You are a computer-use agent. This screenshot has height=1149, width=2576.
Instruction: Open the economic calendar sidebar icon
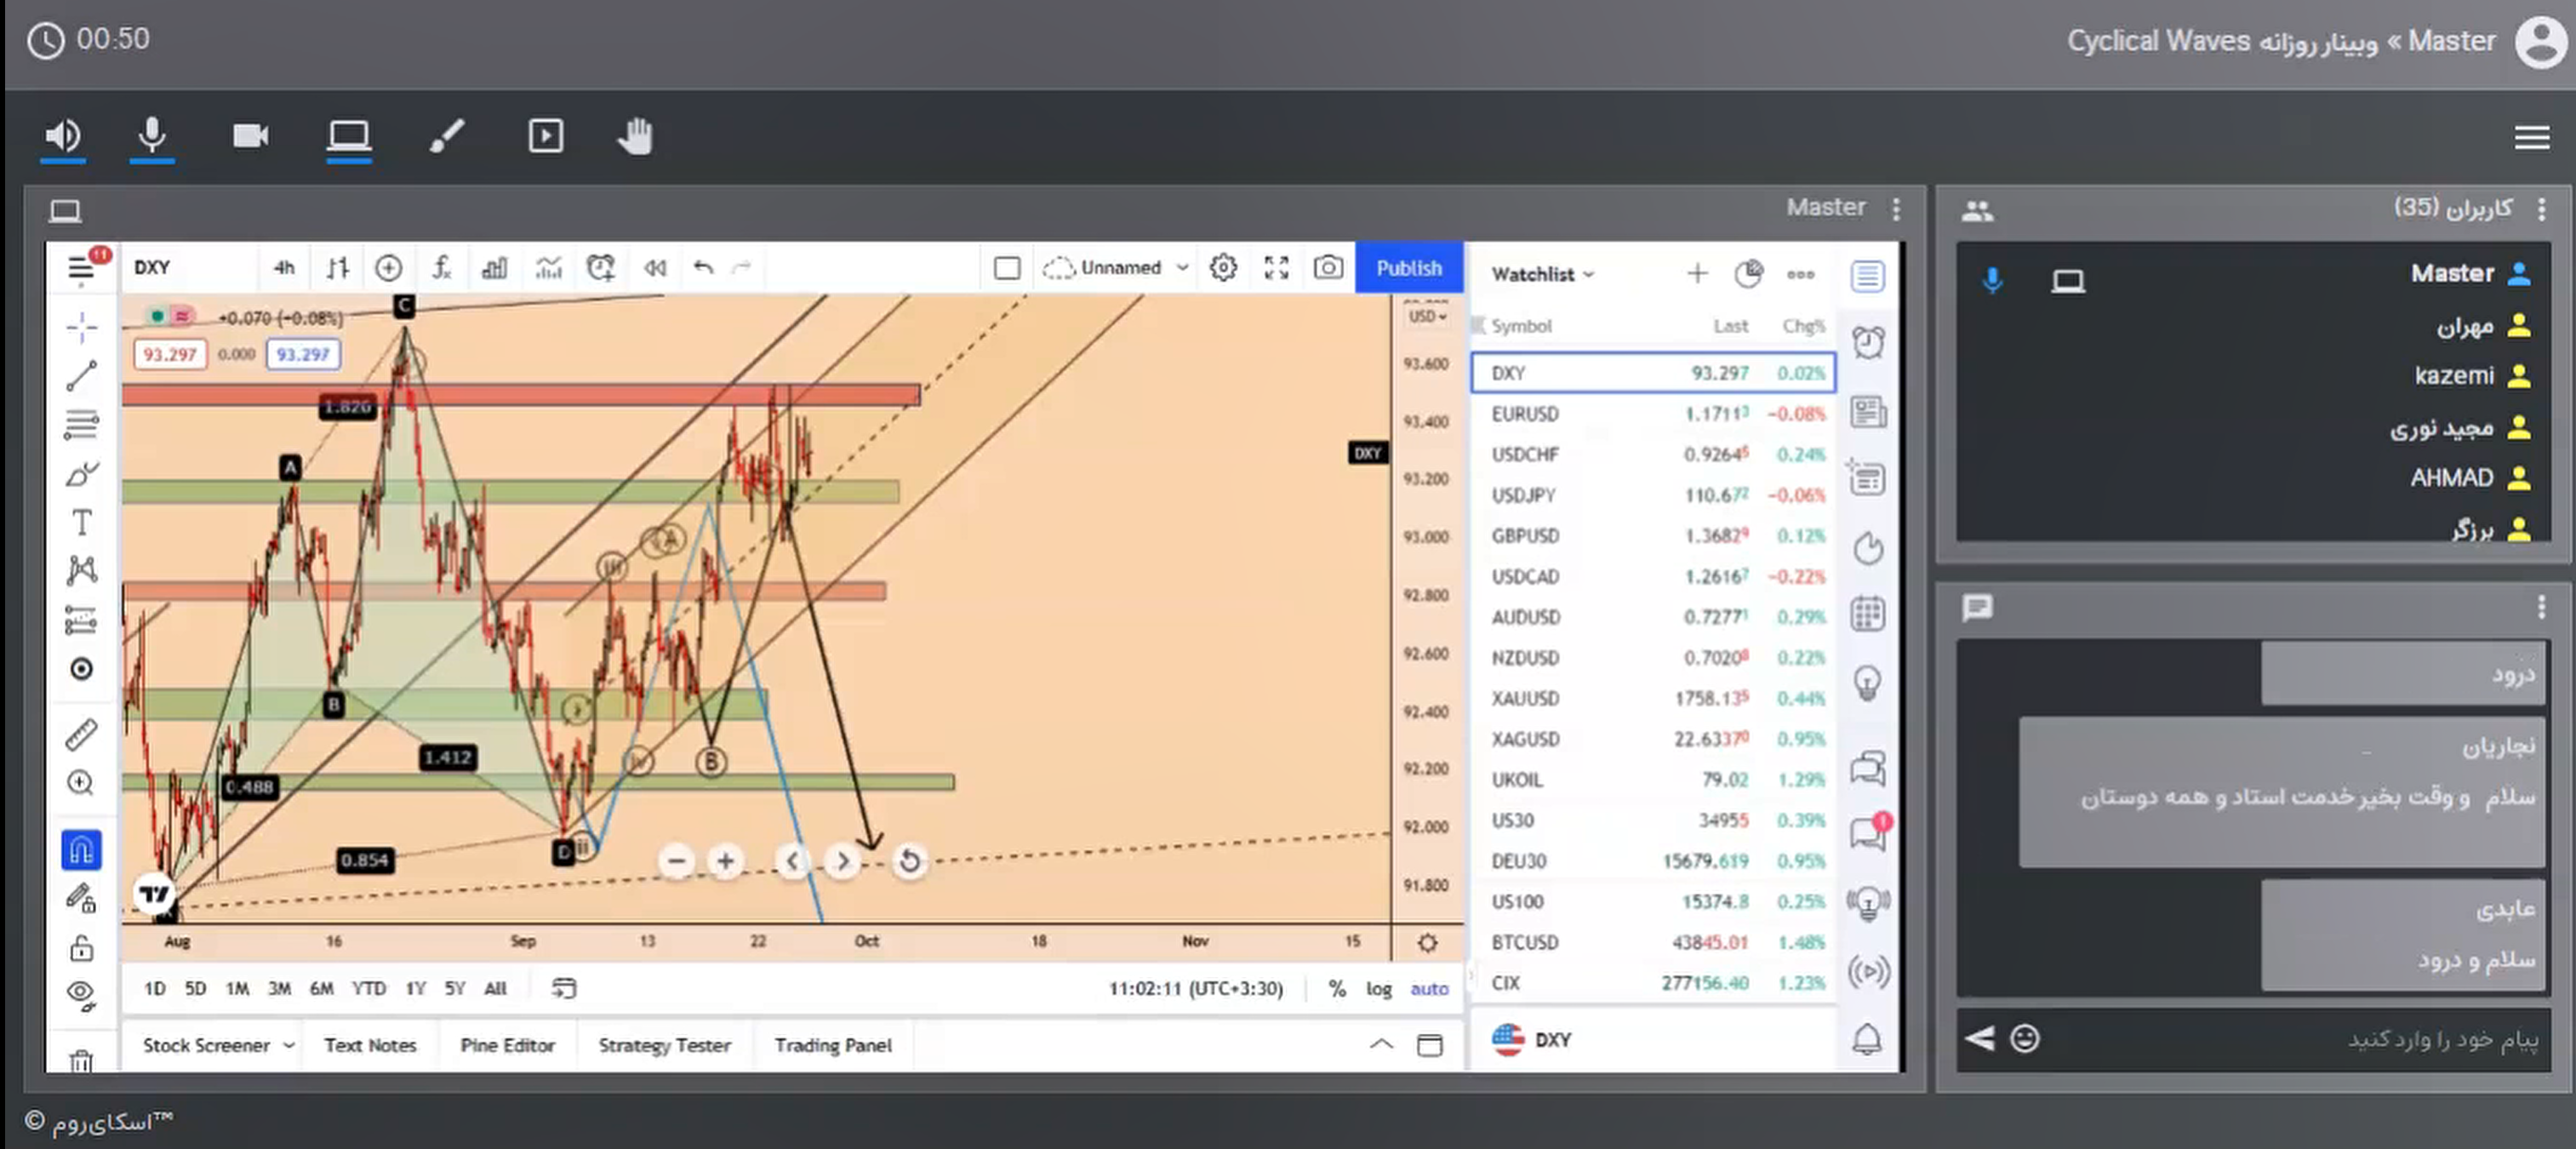point(1868,613)
